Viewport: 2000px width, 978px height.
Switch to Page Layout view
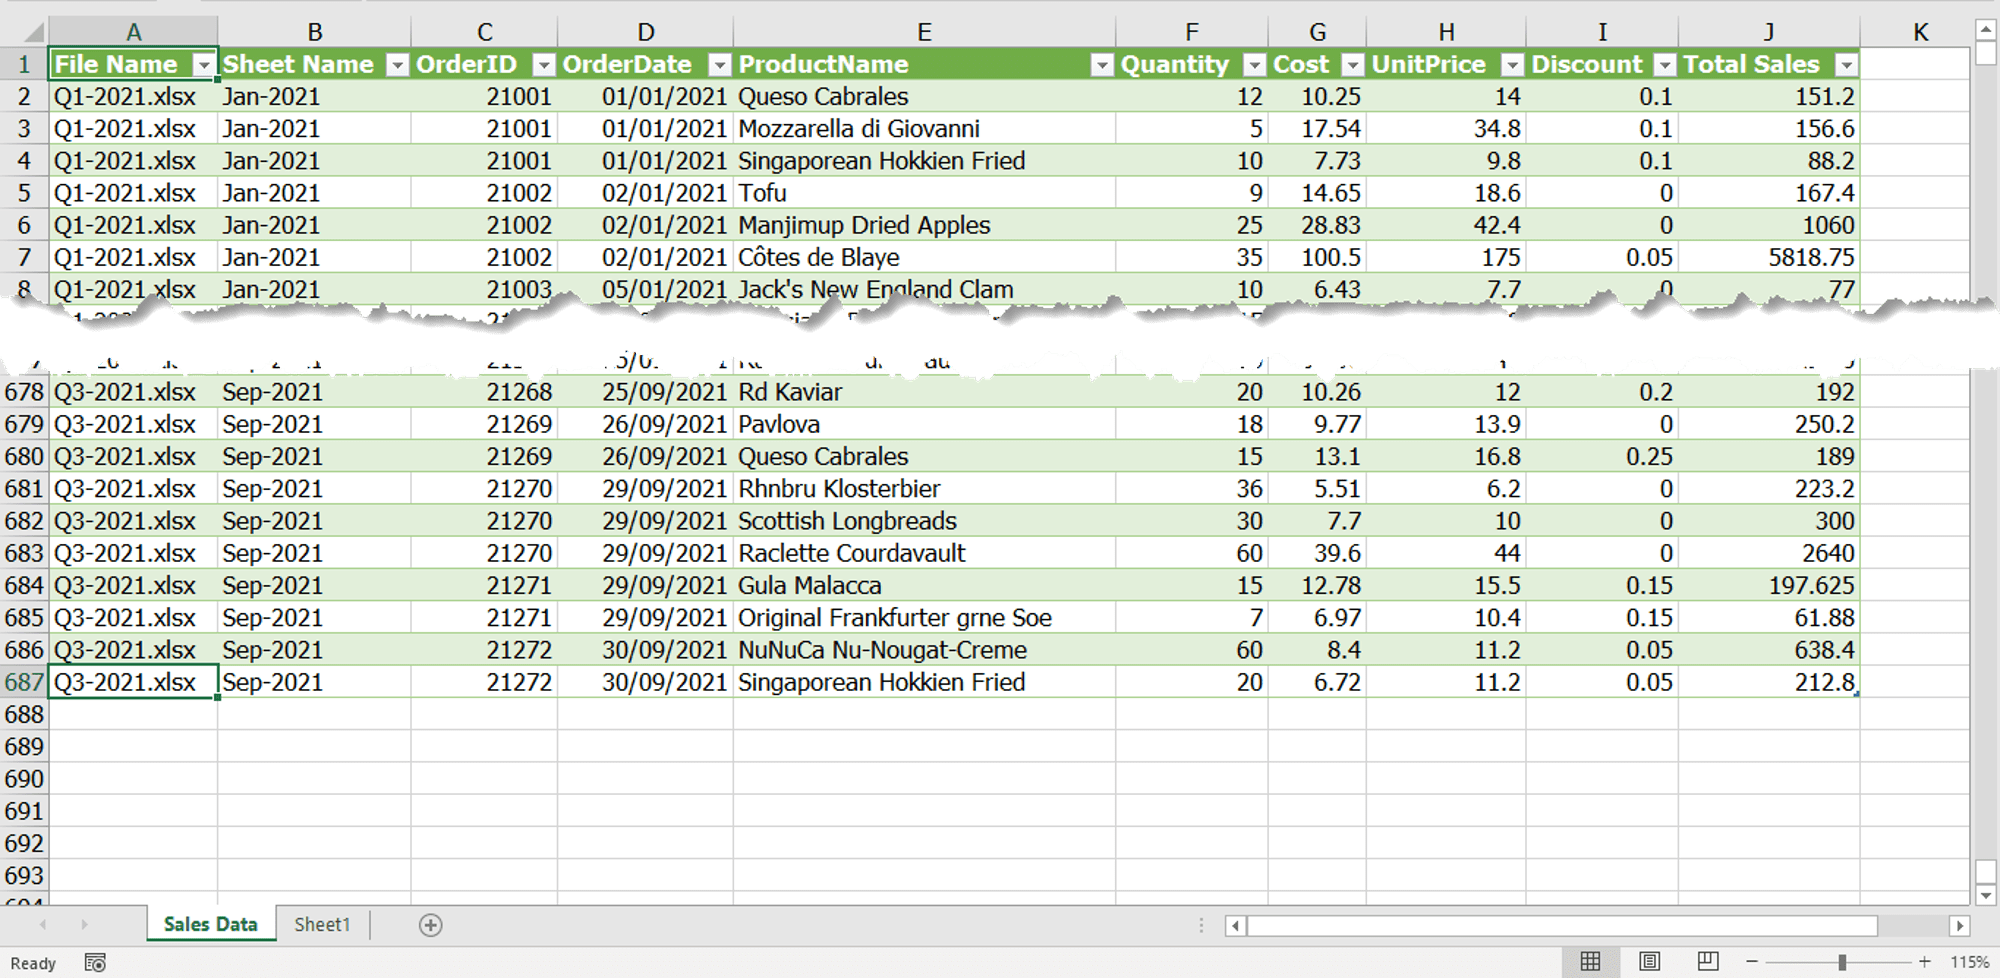coord(1648,960)
